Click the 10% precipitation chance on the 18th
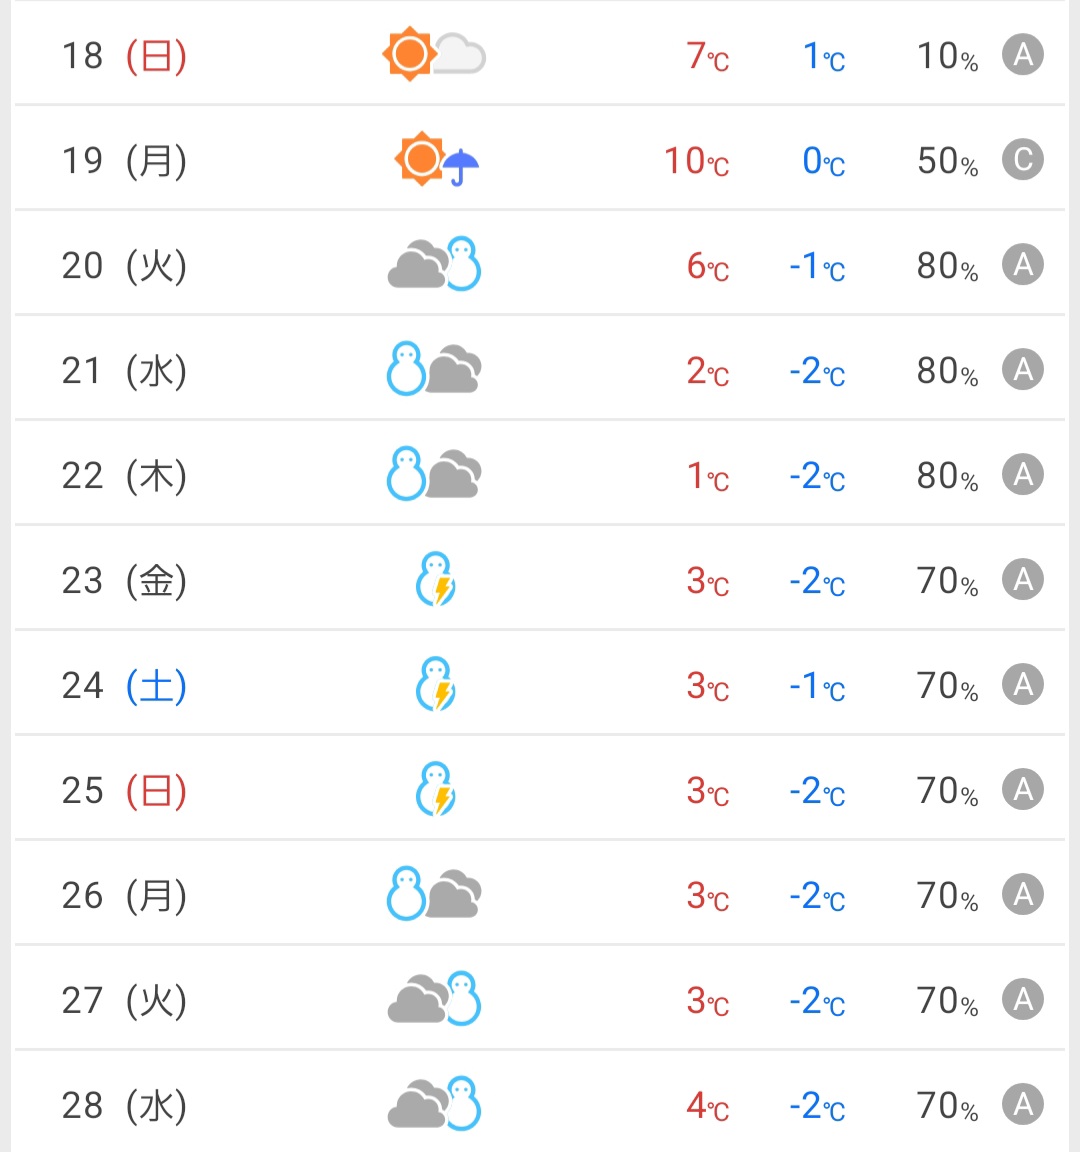 pos(947,56)
